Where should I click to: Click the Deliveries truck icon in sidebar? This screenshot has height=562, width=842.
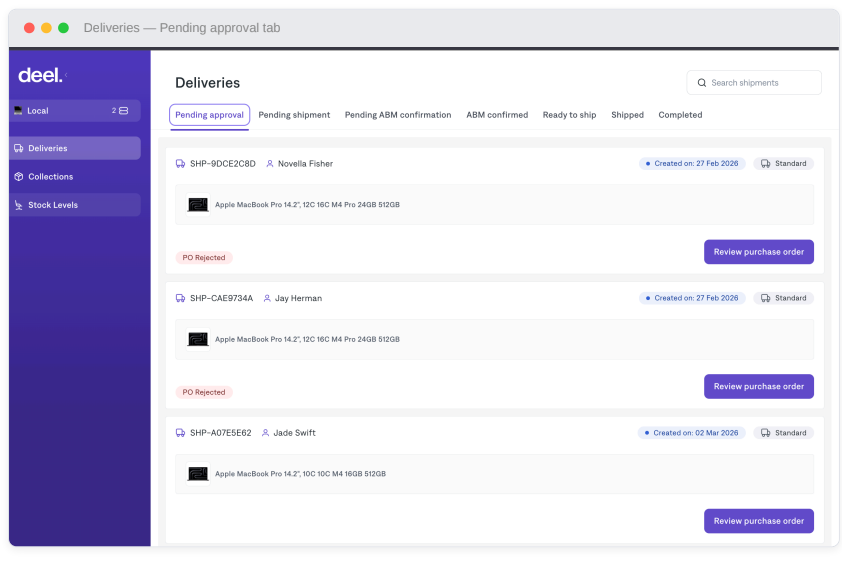(19, 148)
